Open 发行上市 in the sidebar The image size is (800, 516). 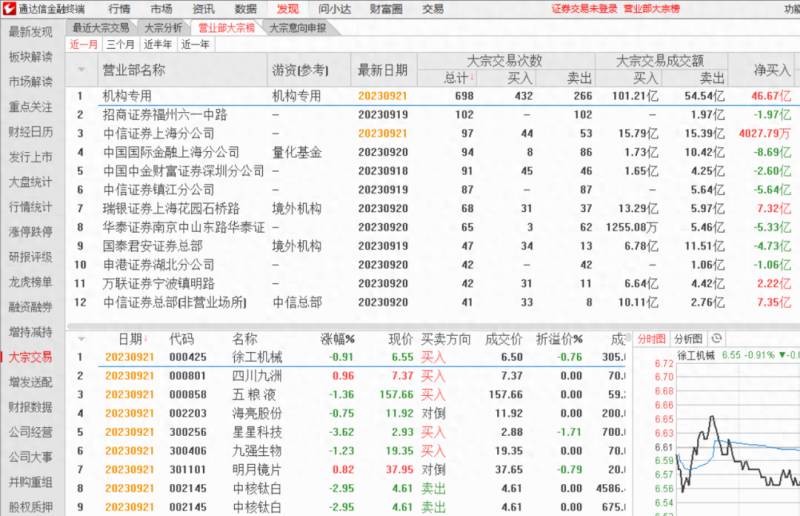click(x=31, y=157)
